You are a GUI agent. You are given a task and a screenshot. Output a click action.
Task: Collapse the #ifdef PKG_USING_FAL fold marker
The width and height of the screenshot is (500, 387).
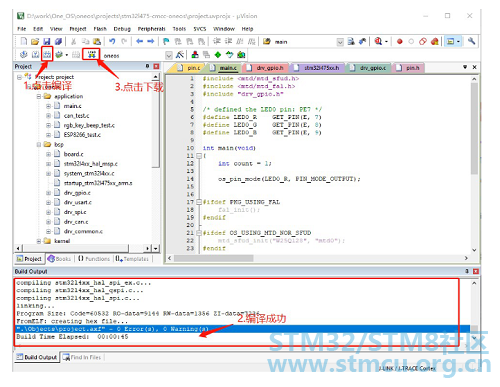(x=199, y=202)
